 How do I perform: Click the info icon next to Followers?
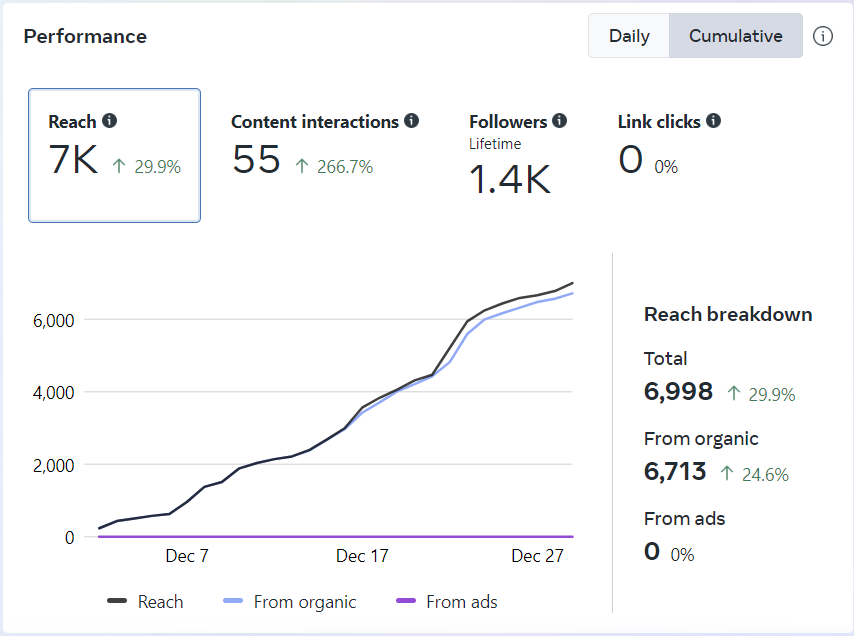[559, 120]
